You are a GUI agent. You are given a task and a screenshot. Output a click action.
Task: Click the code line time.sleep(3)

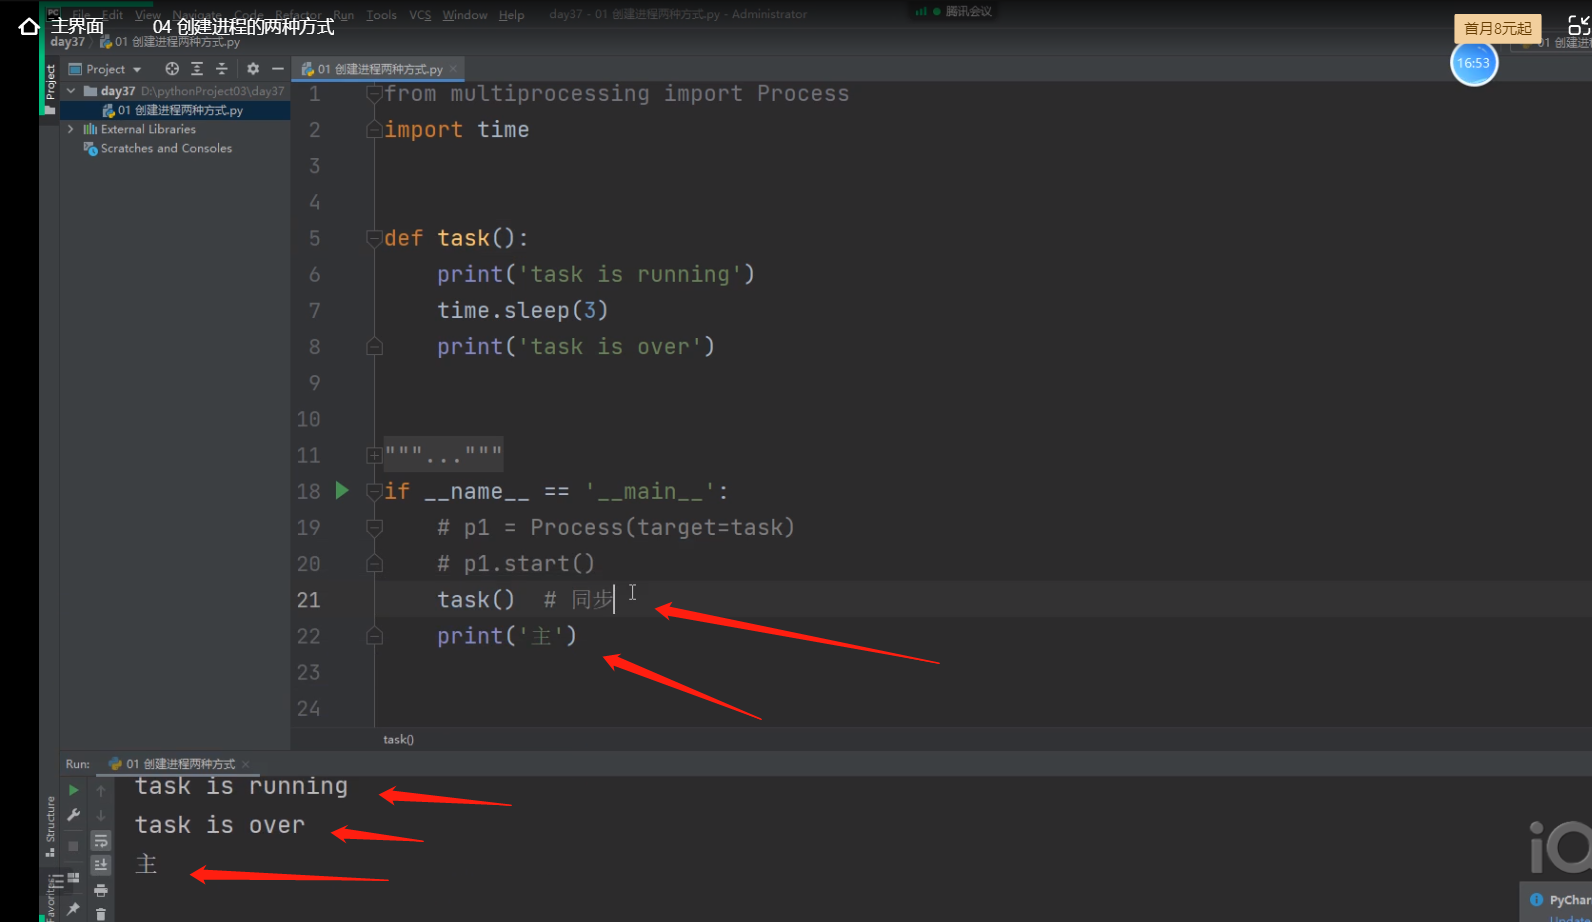tap(522, 310)
